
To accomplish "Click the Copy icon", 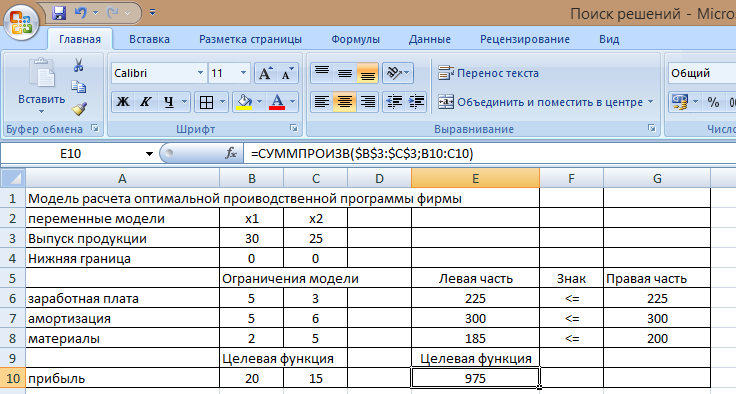I will click(x=78, y=87).
